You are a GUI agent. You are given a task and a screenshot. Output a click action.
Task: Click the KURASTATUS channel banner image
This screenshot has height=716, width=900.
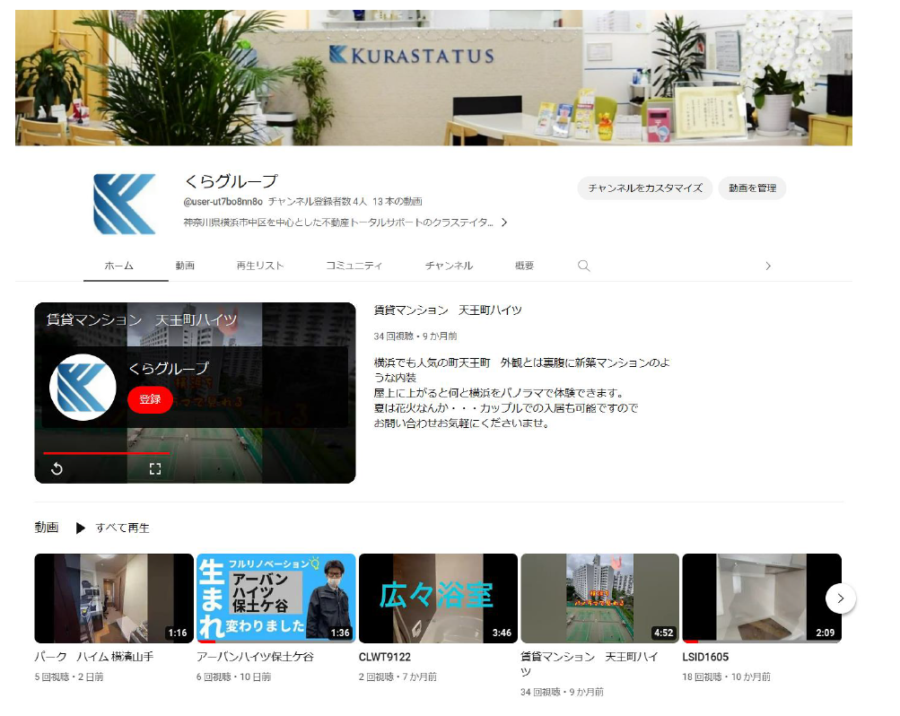pos(433,78)
